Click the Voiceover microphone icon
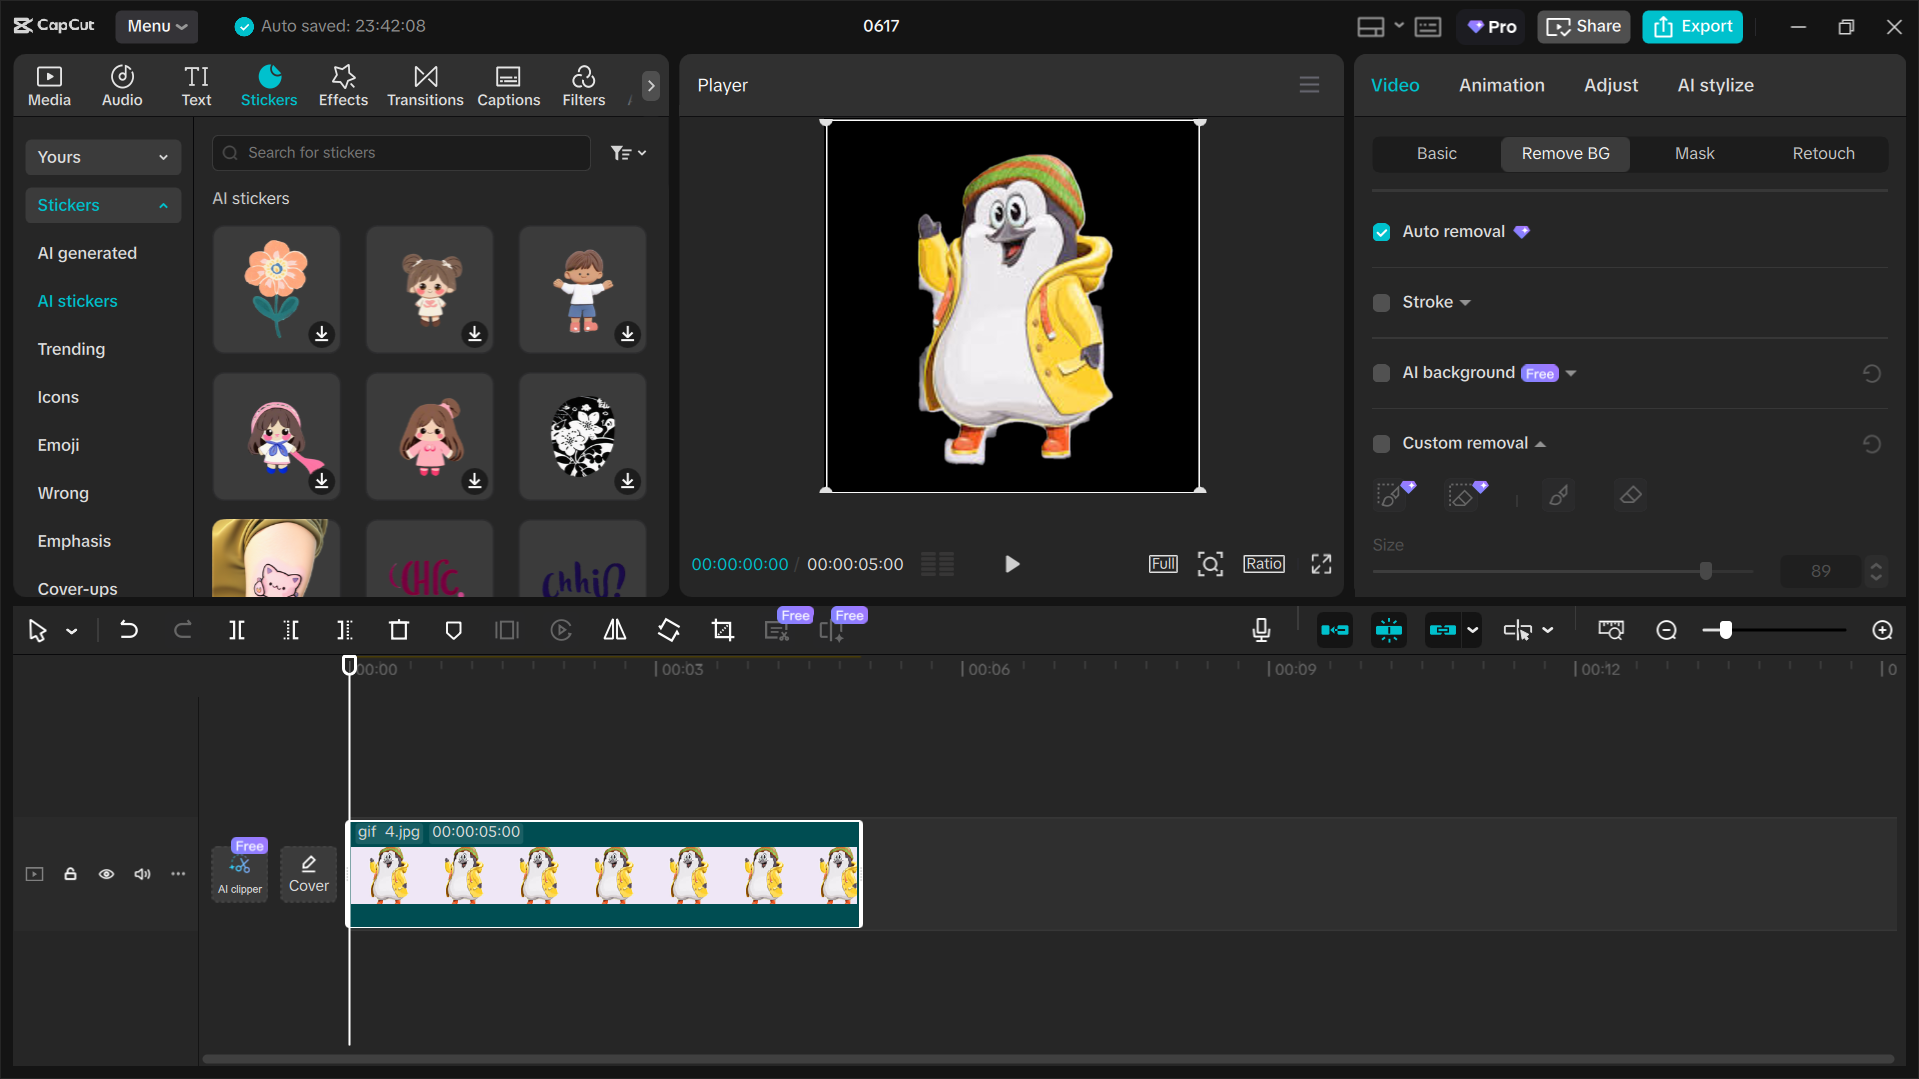Viewport: 1919px width, 1079px height. (1261, 630)
